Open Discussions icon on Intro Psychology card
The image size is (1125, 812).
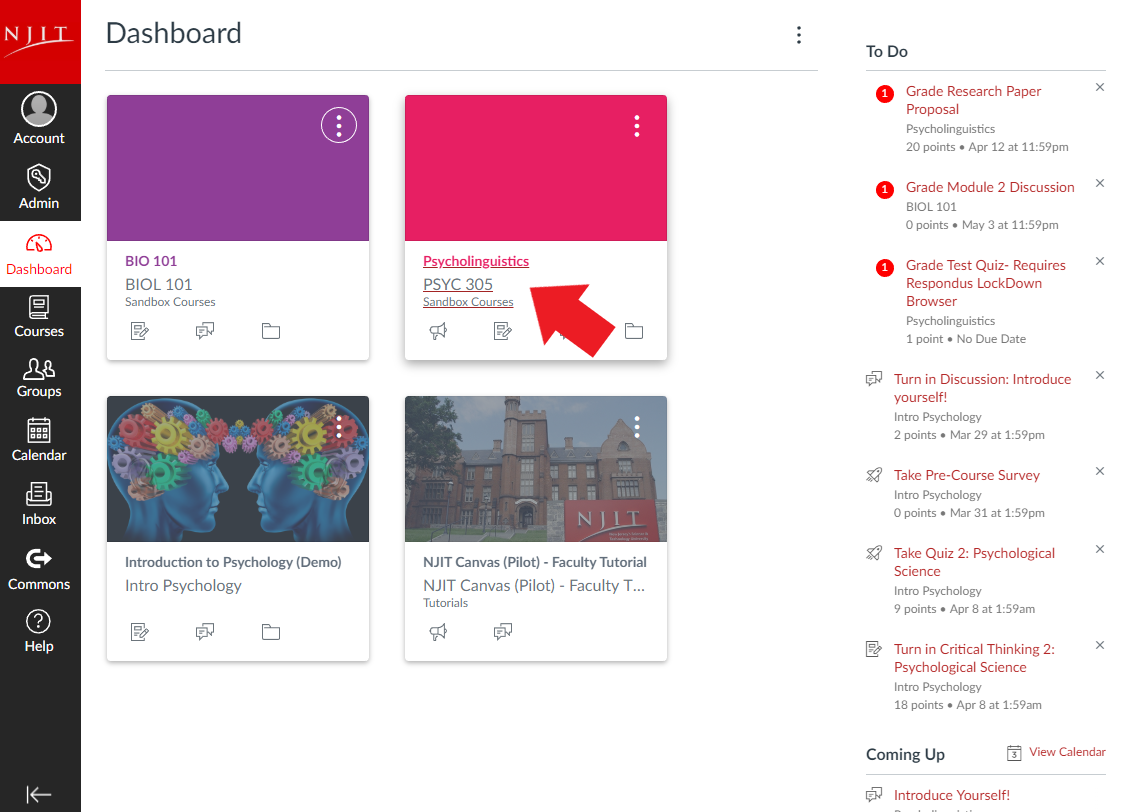pyautogui.click(x=205, y=631)
